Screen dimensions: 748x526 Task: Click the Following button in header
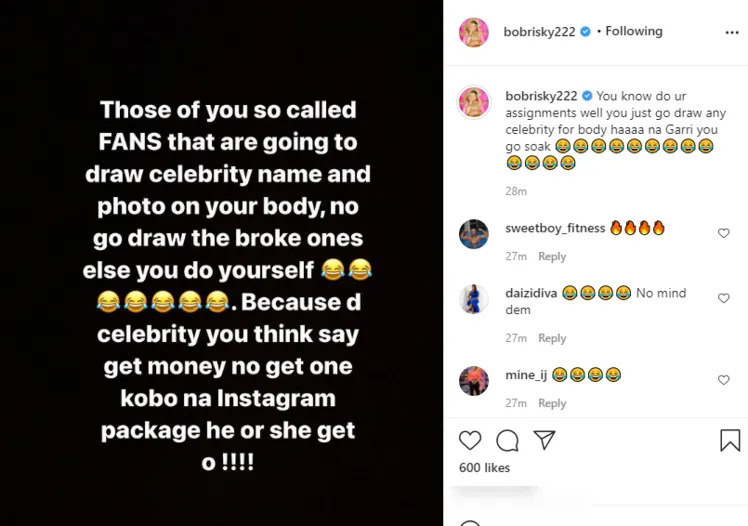[x=634, y=31]
